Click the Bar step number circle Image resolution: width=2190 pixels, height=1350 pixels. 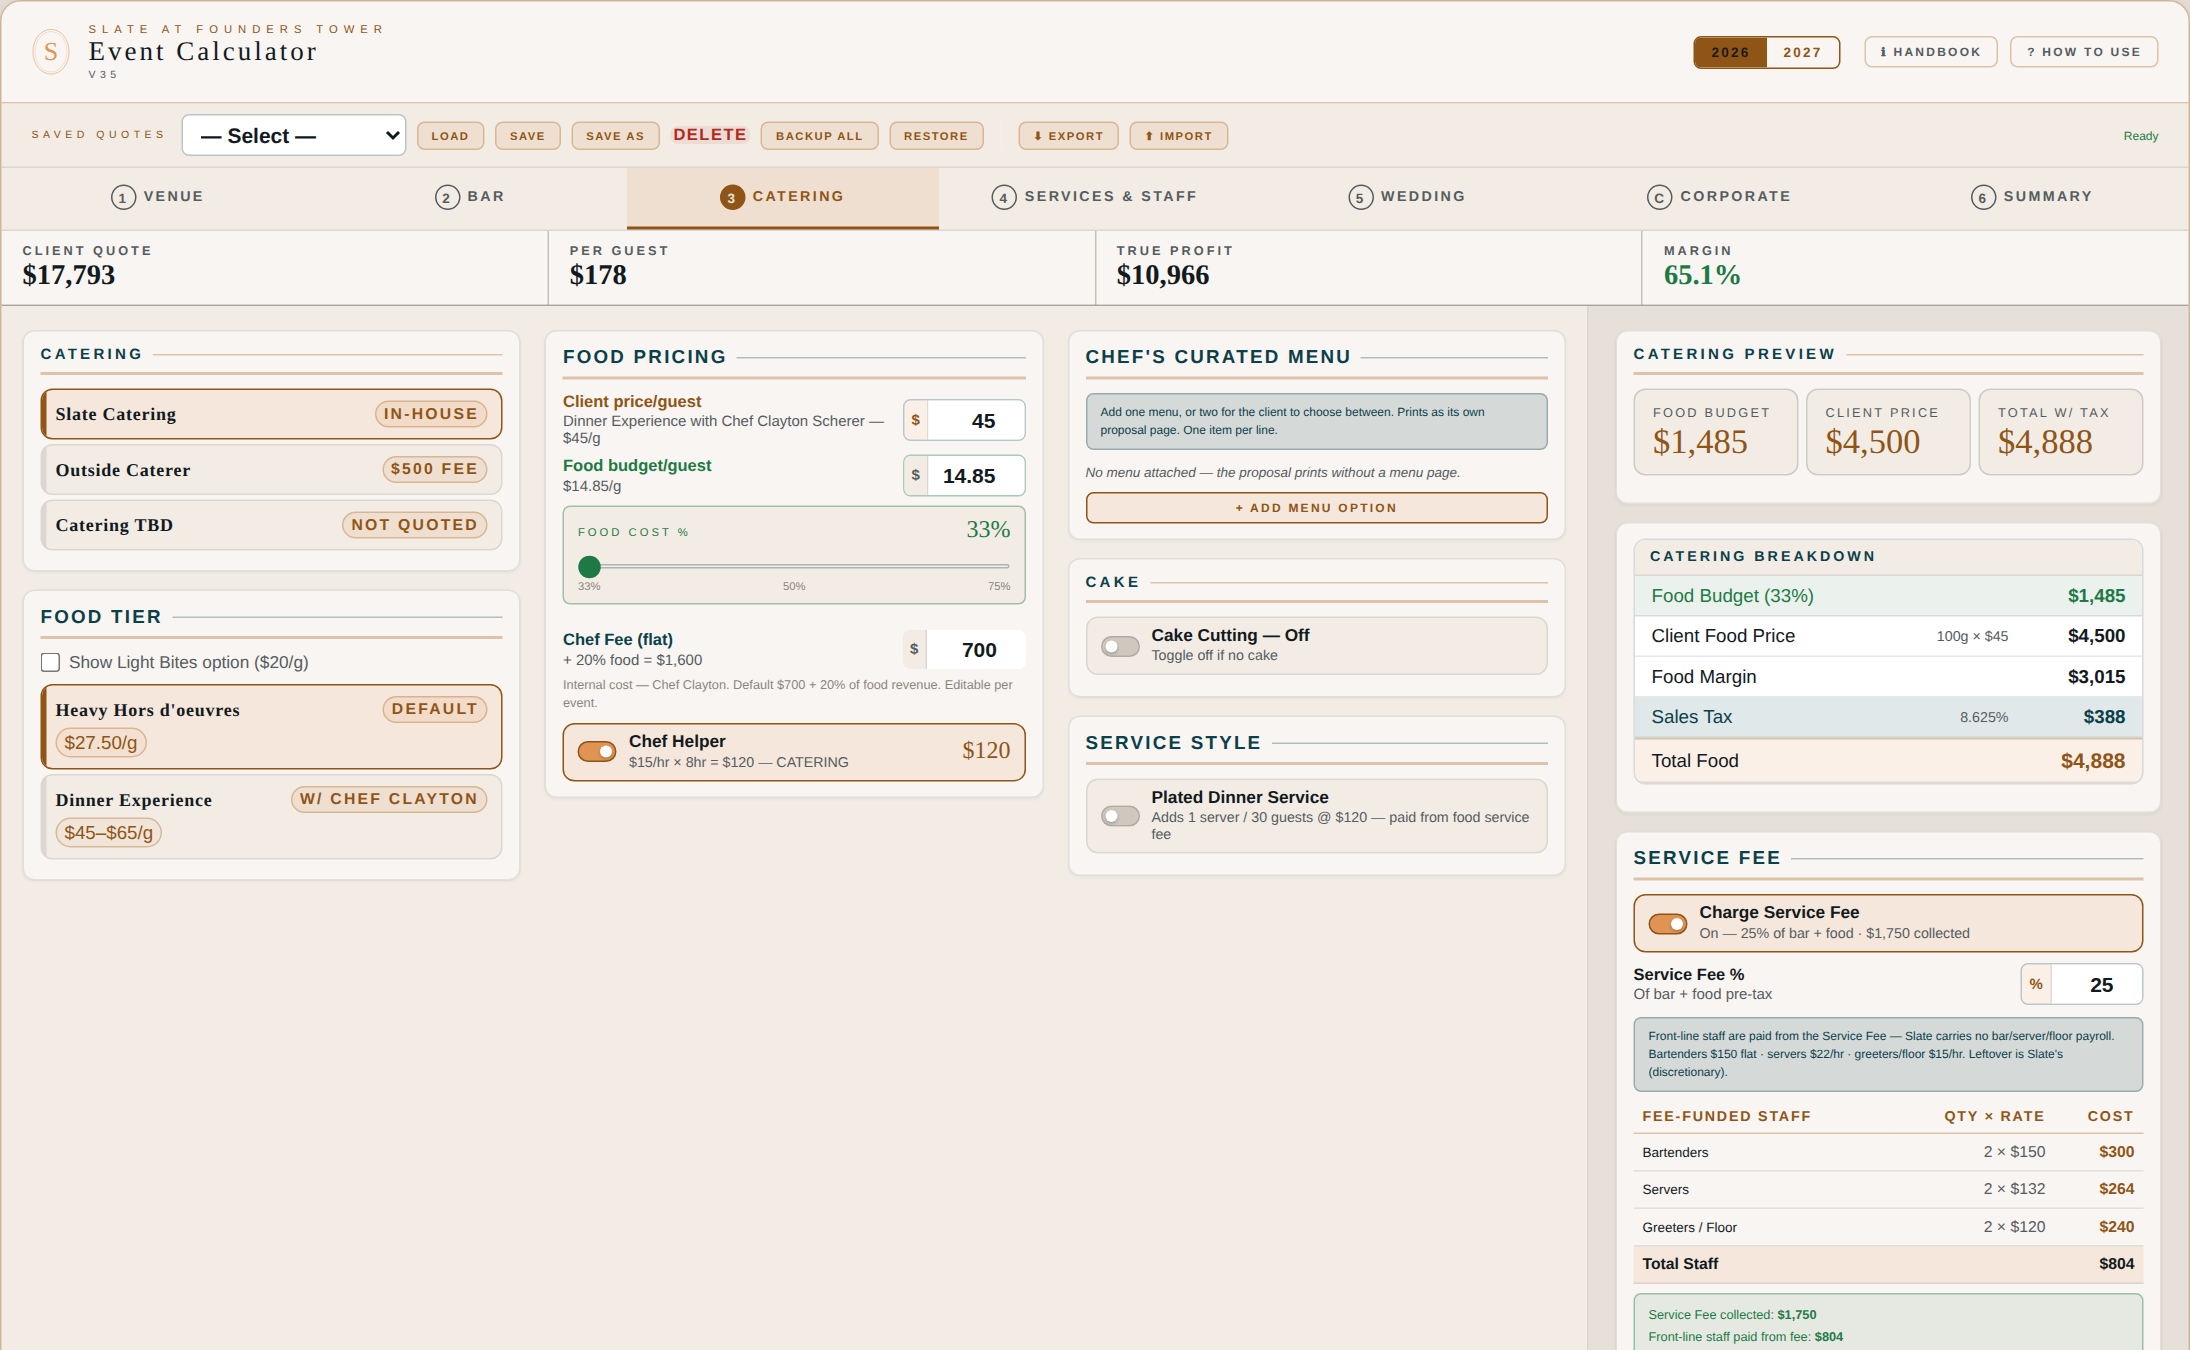click(447, 197)
